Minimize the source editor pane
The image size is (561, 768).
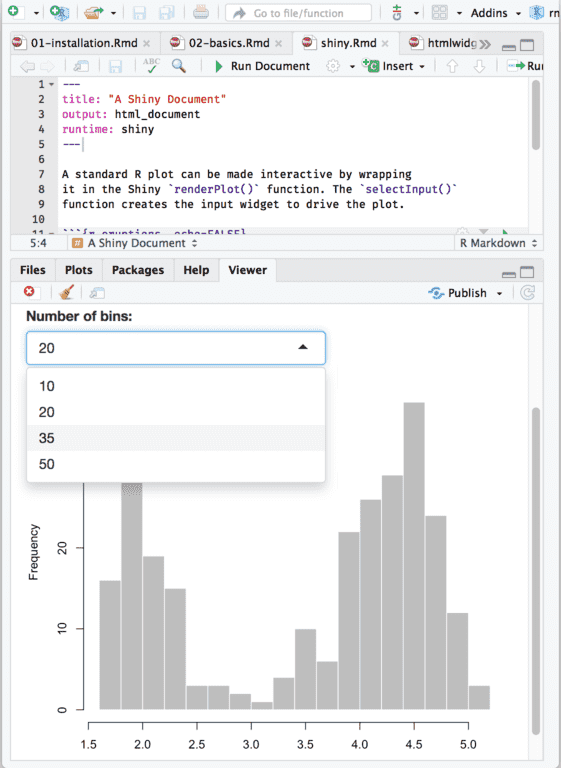(509, 47)
